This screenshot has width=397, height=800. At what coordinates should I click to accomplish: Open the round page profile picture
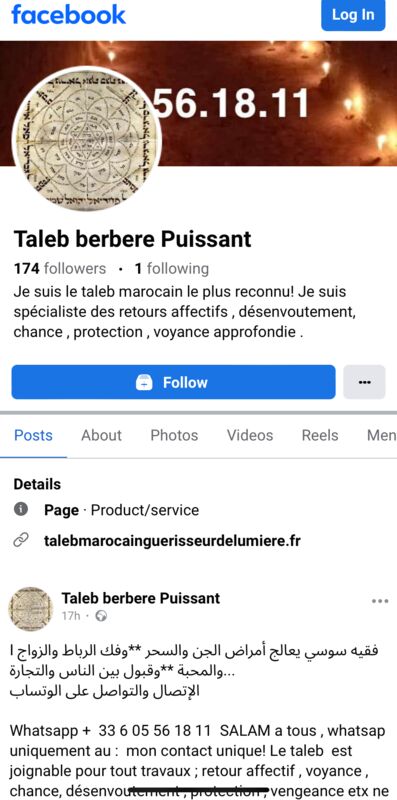click(87, 139)
